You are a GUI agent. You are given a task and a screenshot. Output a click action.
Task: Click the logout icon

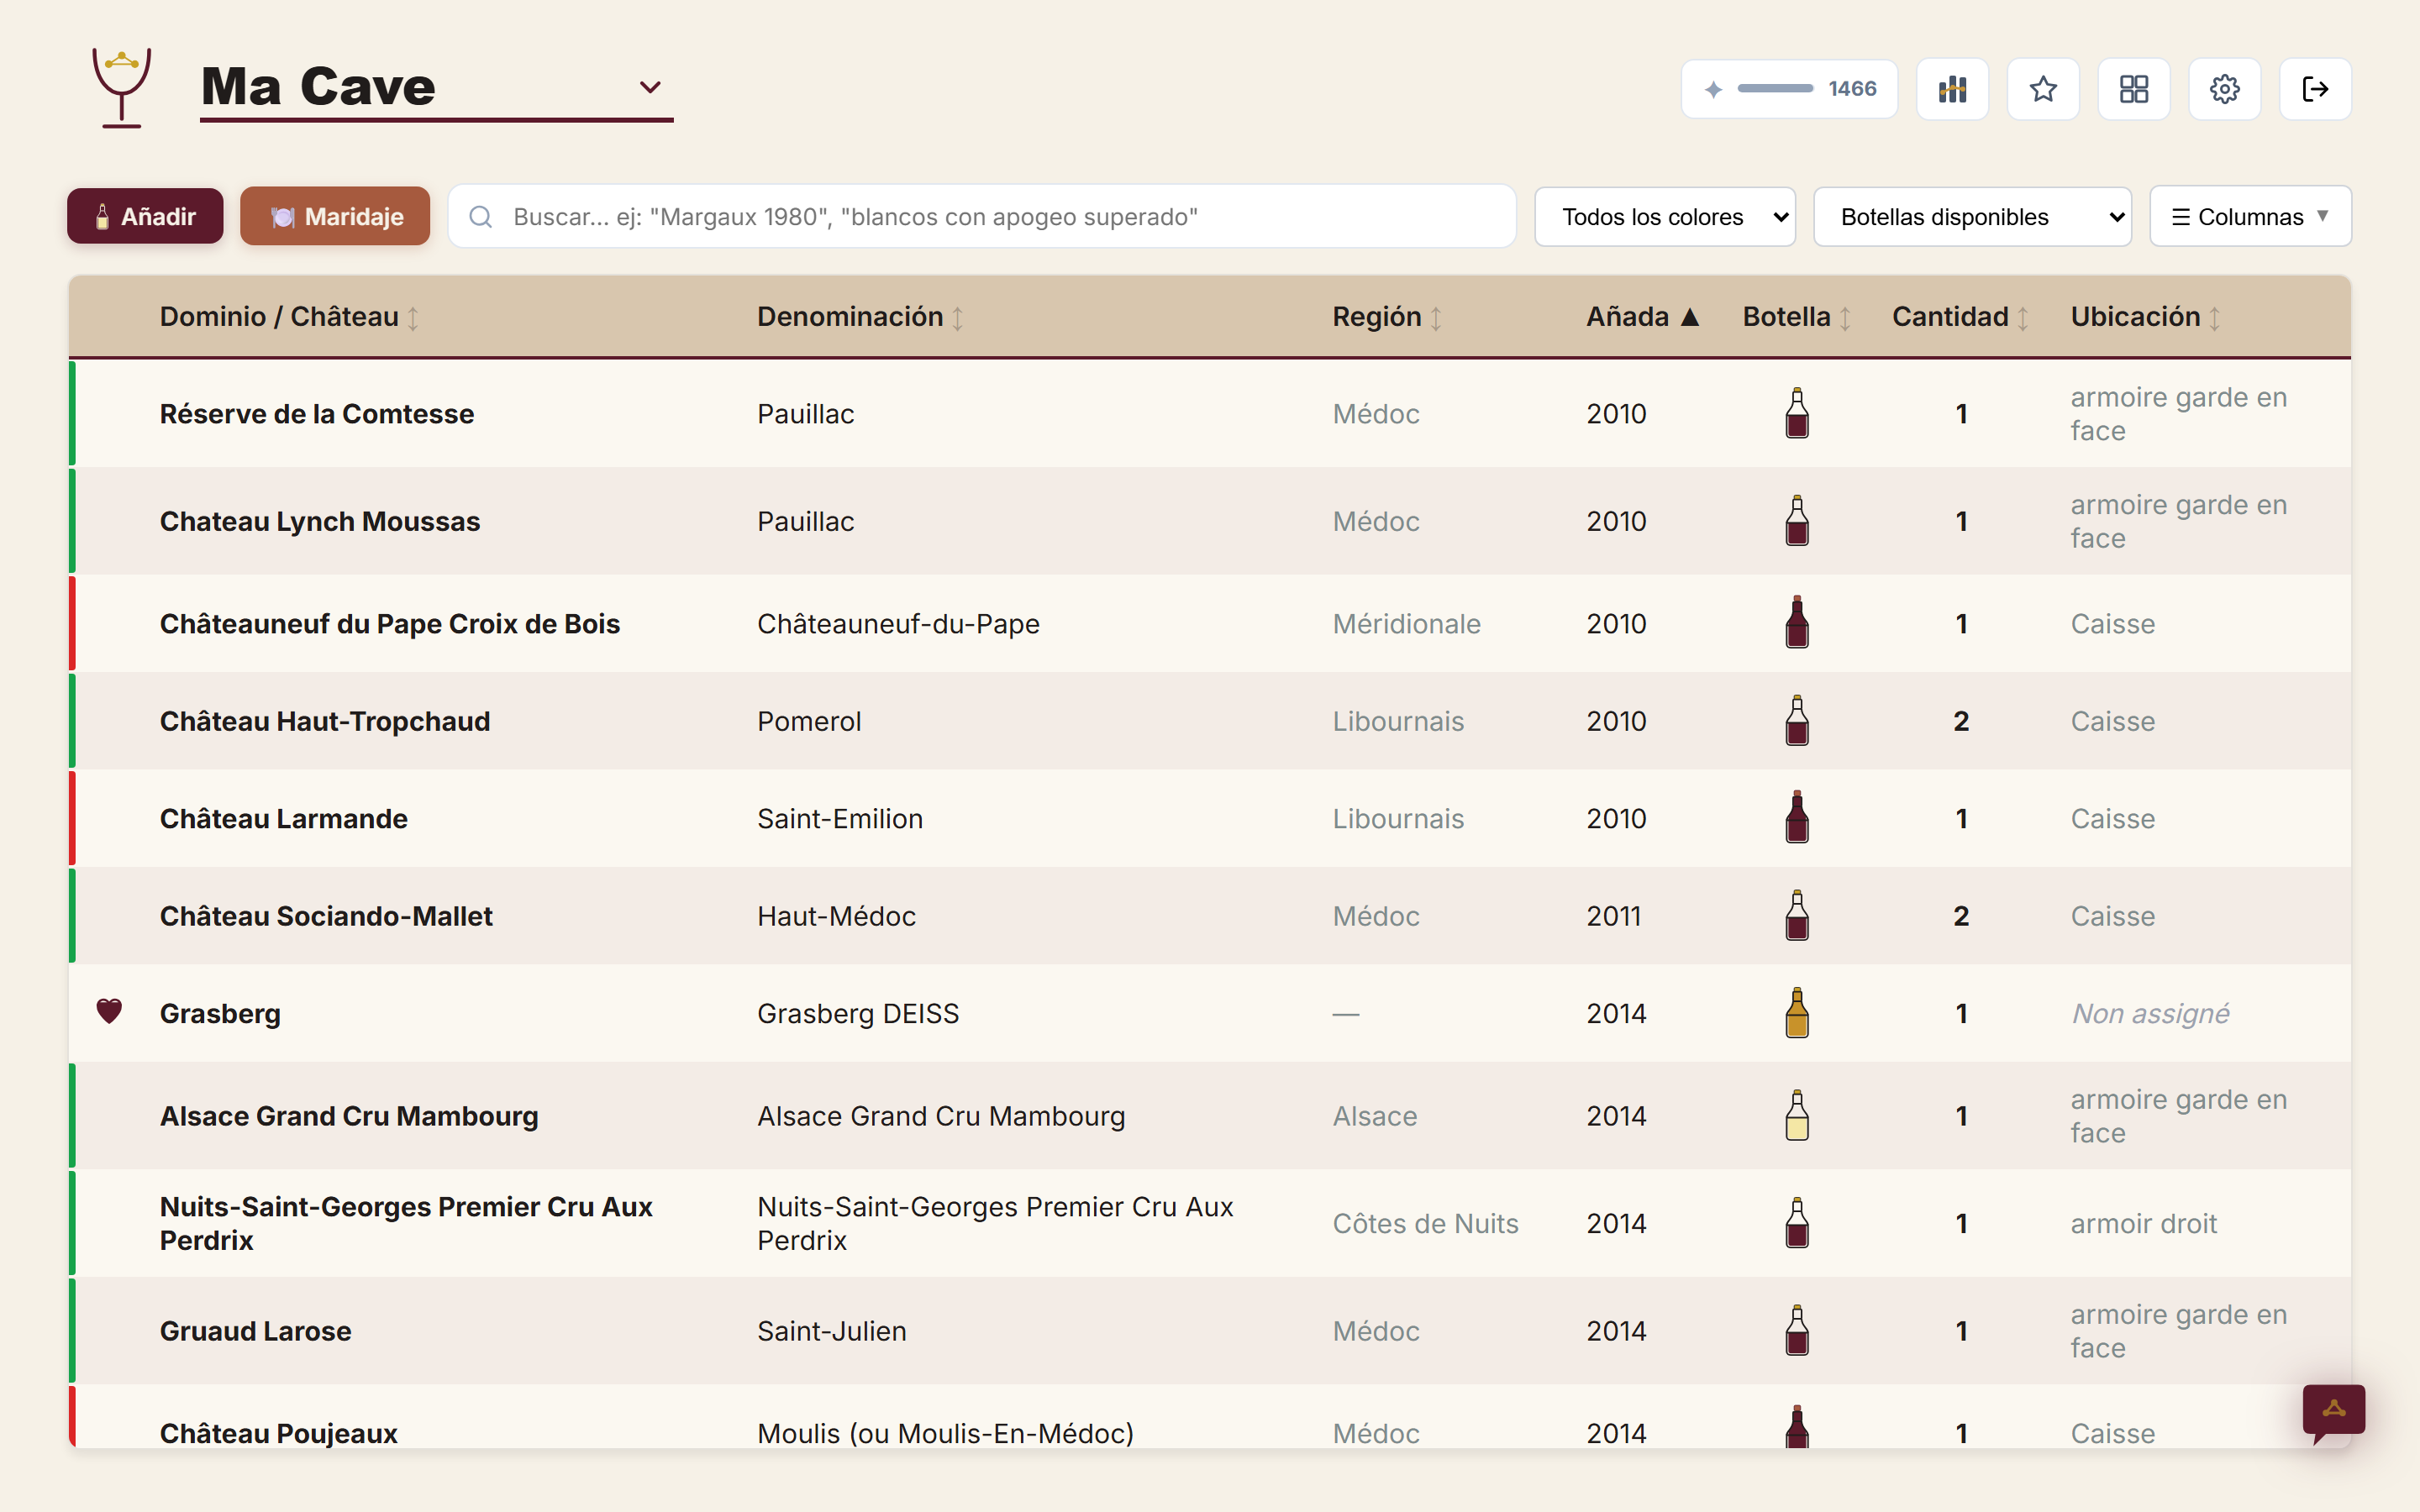(2315, 89)
